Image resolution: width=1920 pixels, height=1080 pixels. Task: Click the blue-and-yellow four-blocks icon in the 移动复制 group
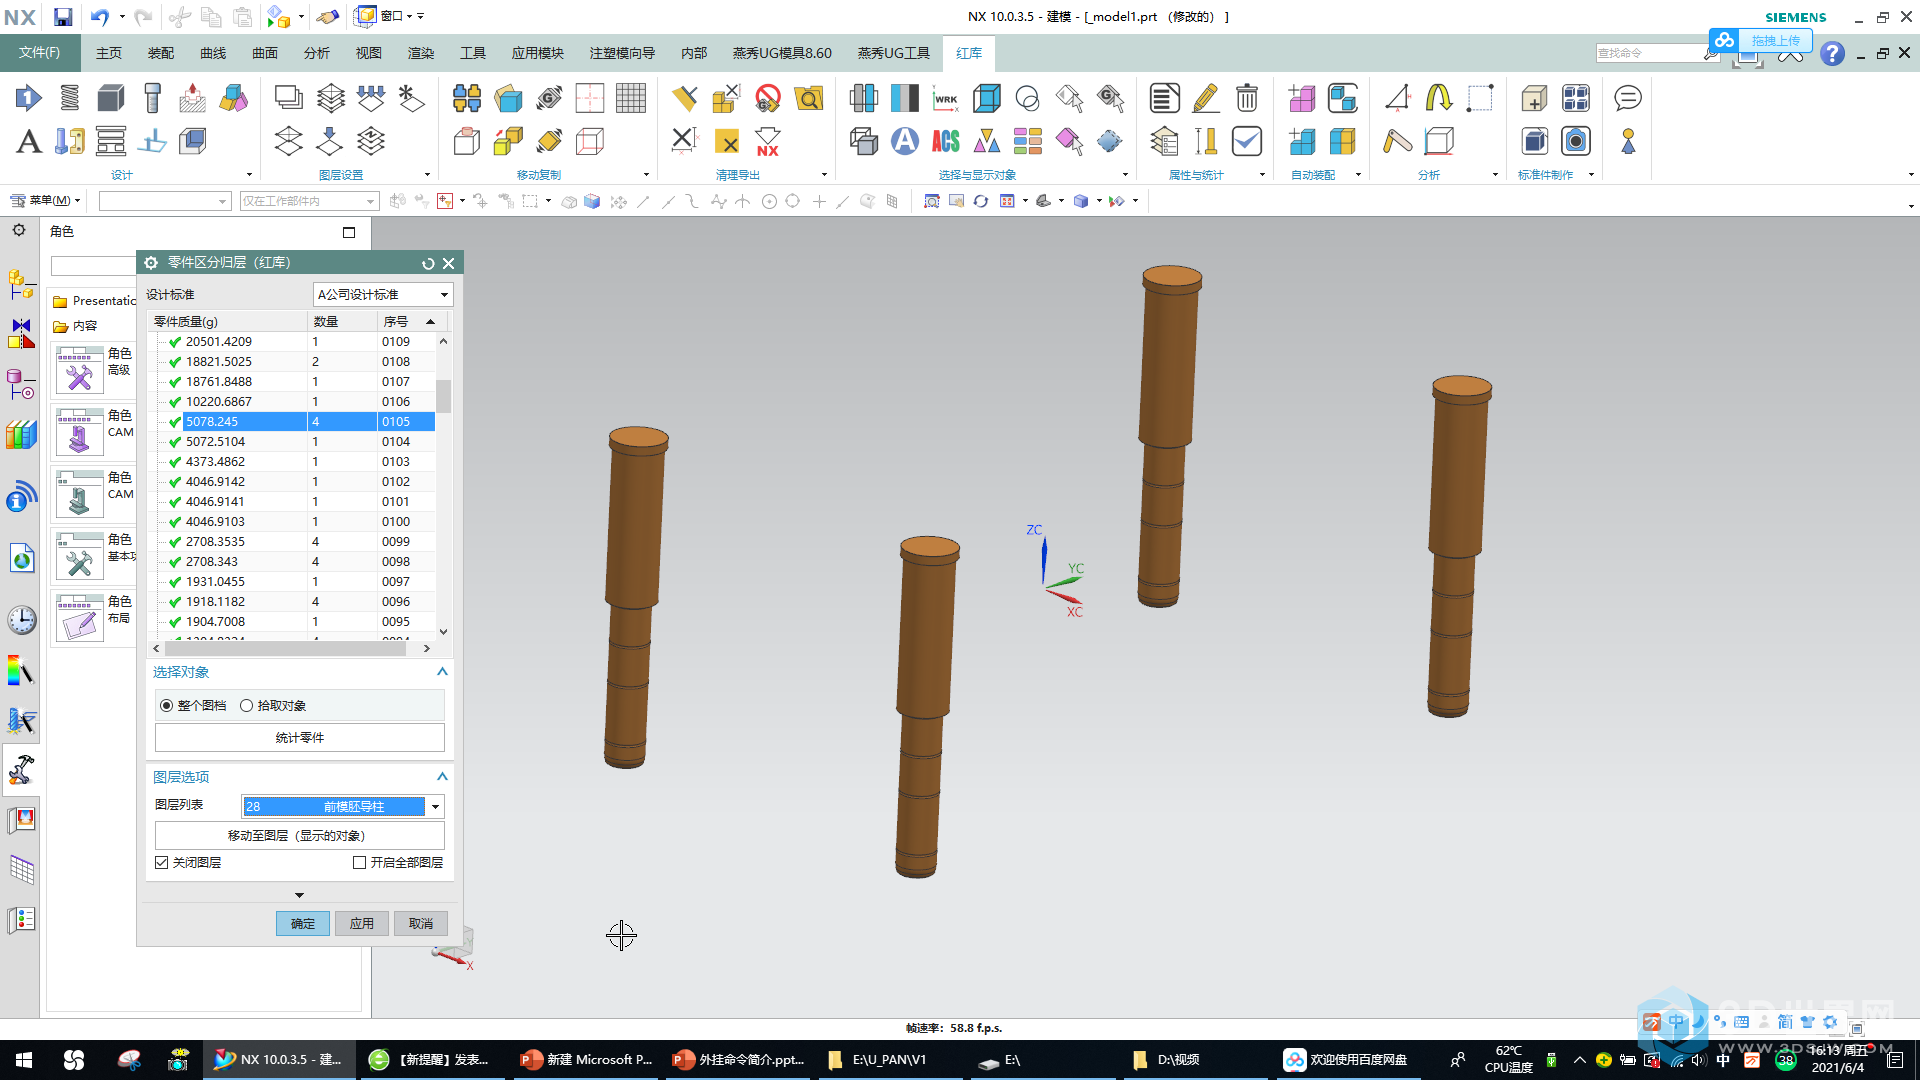(466, 98)
